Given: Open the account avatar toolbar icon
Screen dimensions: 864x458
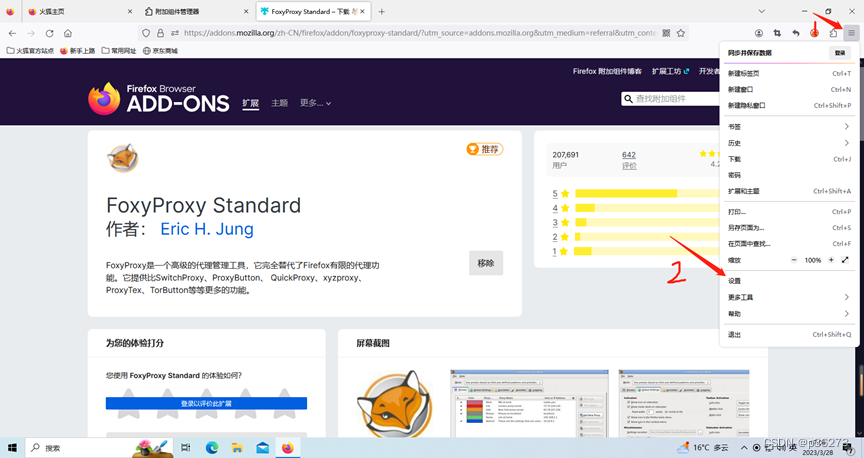Looking at the screenshot, I should point(759,33).
